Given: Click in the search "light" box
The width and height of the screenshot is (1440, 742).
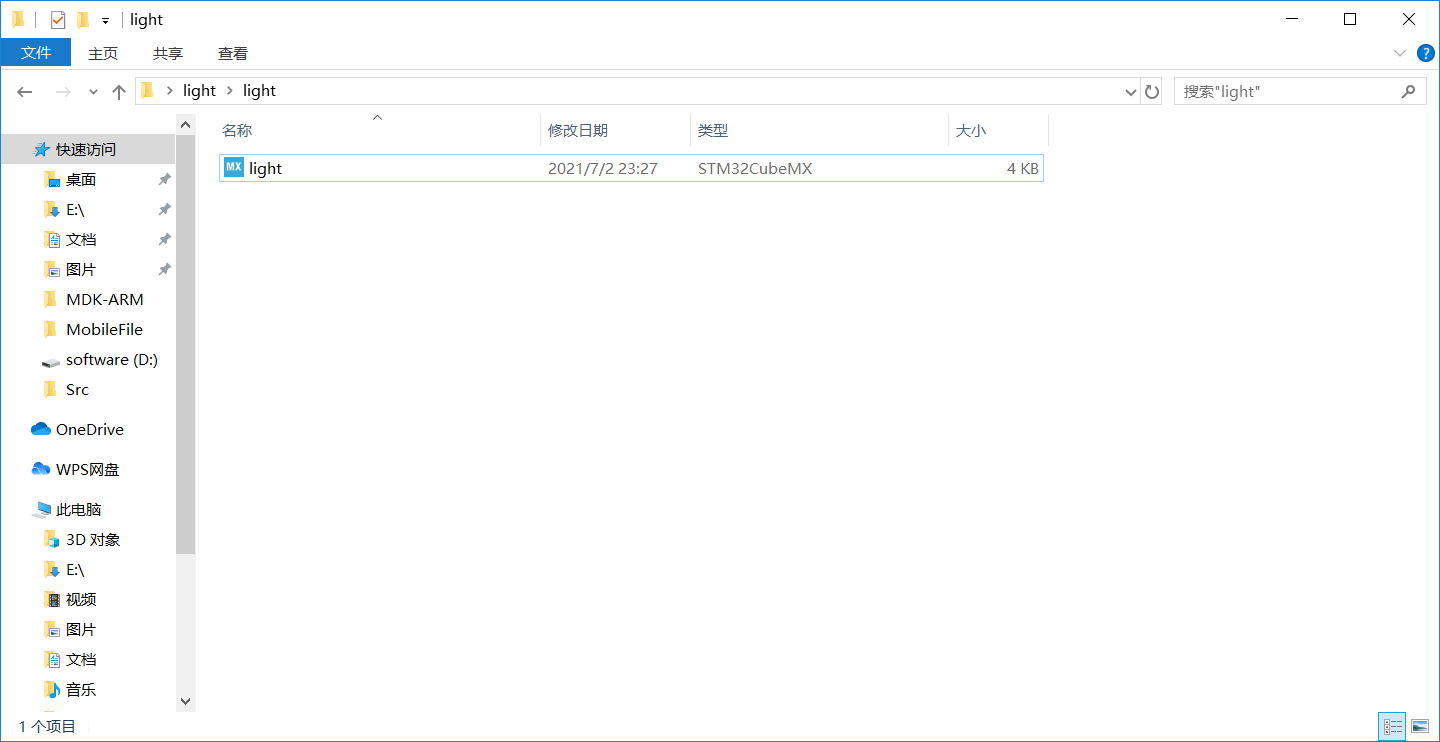Looking at the screenshot, I should [x=1300, y=91].
